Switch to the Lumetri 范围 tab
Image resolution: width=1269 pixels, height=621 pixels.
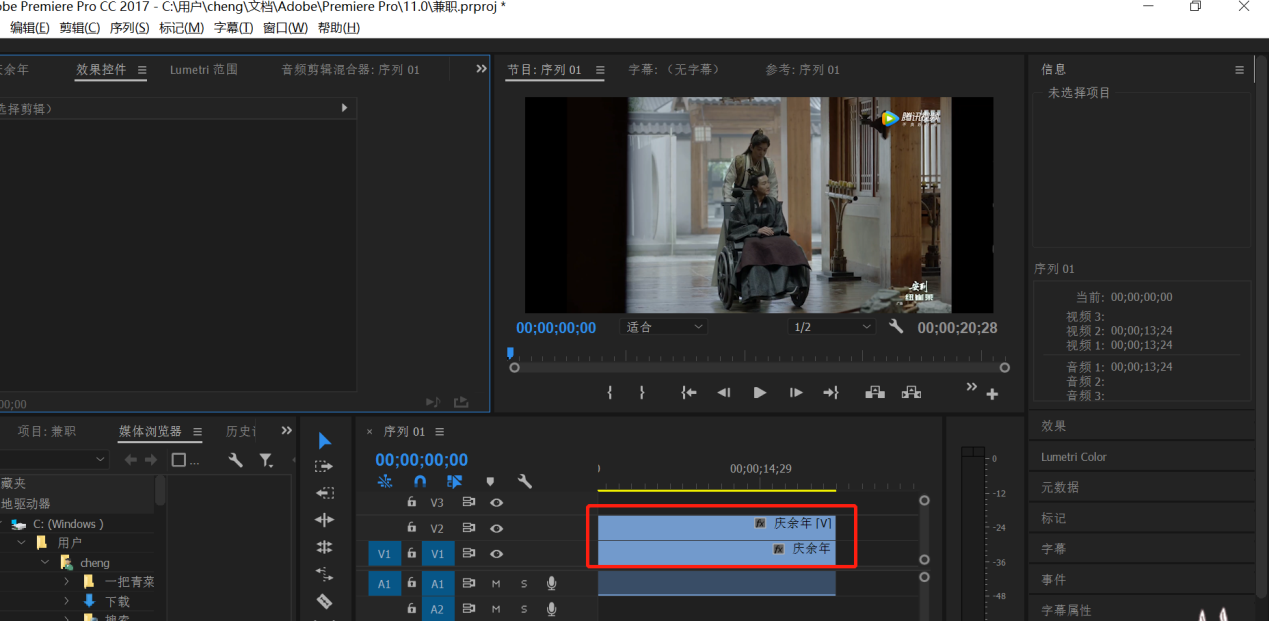click(204, 70)
